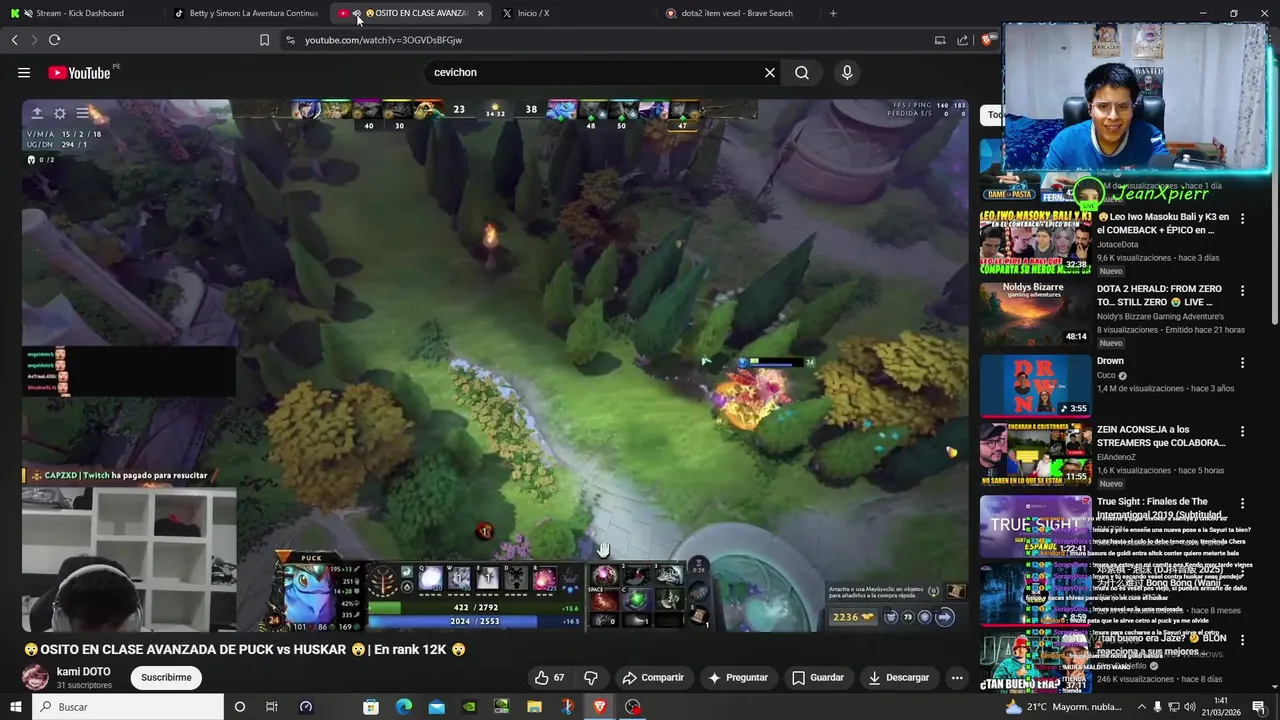
Task: Go back with browser back arrow
Action: click(x=14, y=40)
